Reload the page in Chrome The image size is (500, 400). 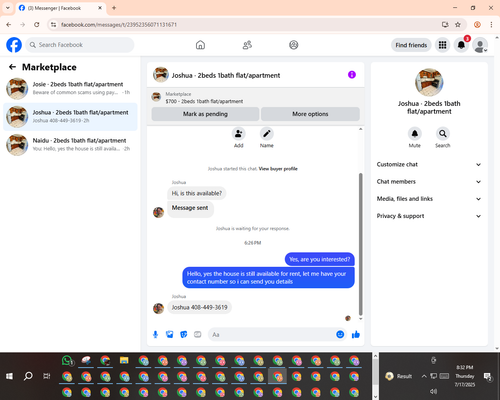37,25
